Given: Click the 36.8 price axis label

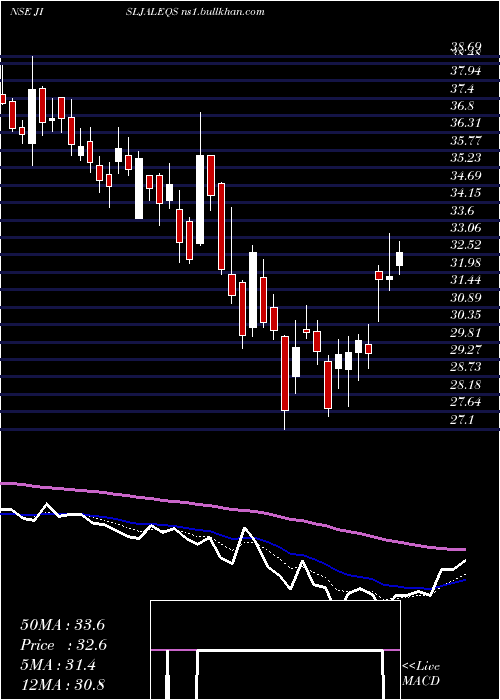Looking at the screenshot, I should coord(462,106).
